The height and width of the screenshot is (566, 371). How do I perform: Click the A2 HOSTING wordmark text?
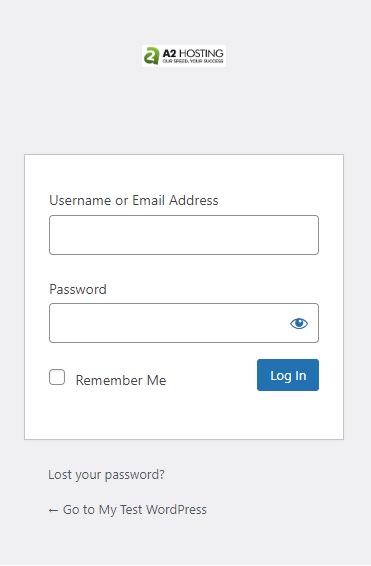193,53
